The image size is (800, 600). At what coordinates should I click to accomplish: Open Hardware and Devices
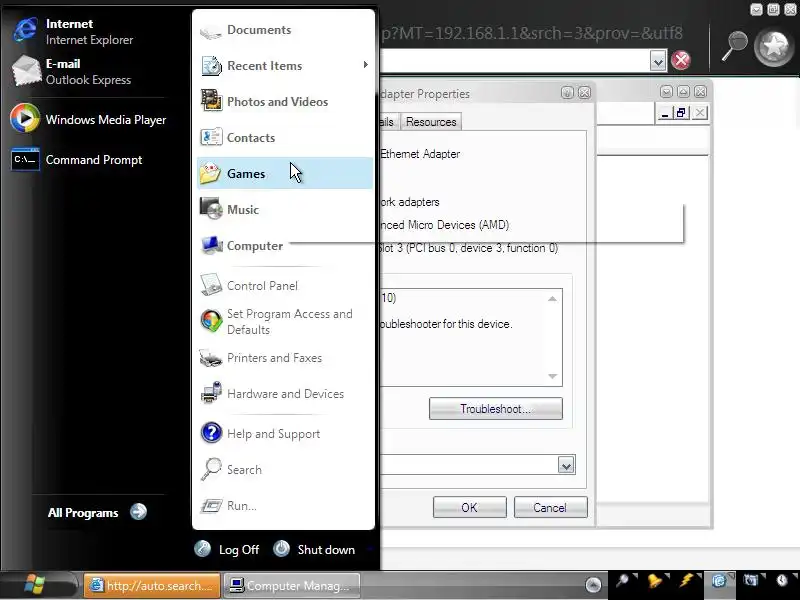[285, 394]
